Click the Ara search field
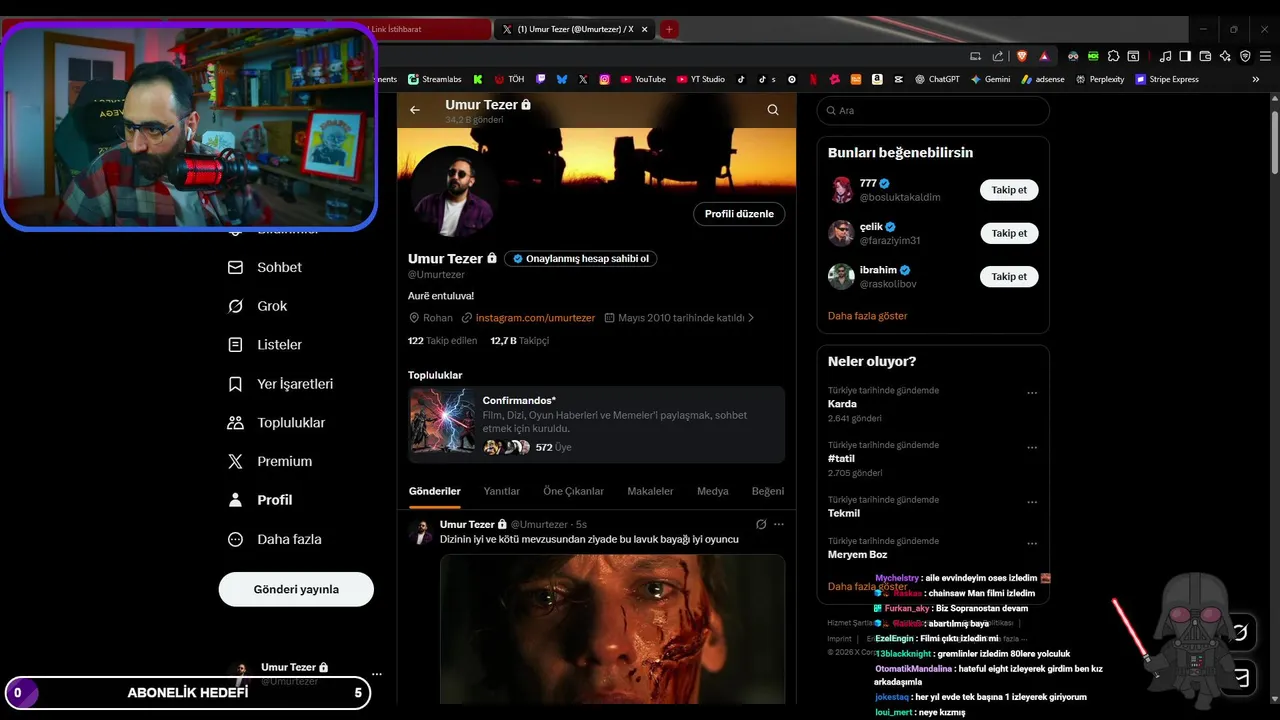Image resolution: width=1280 pixels, height=720 pixels. pyautogui.click(x=933, y=110)
